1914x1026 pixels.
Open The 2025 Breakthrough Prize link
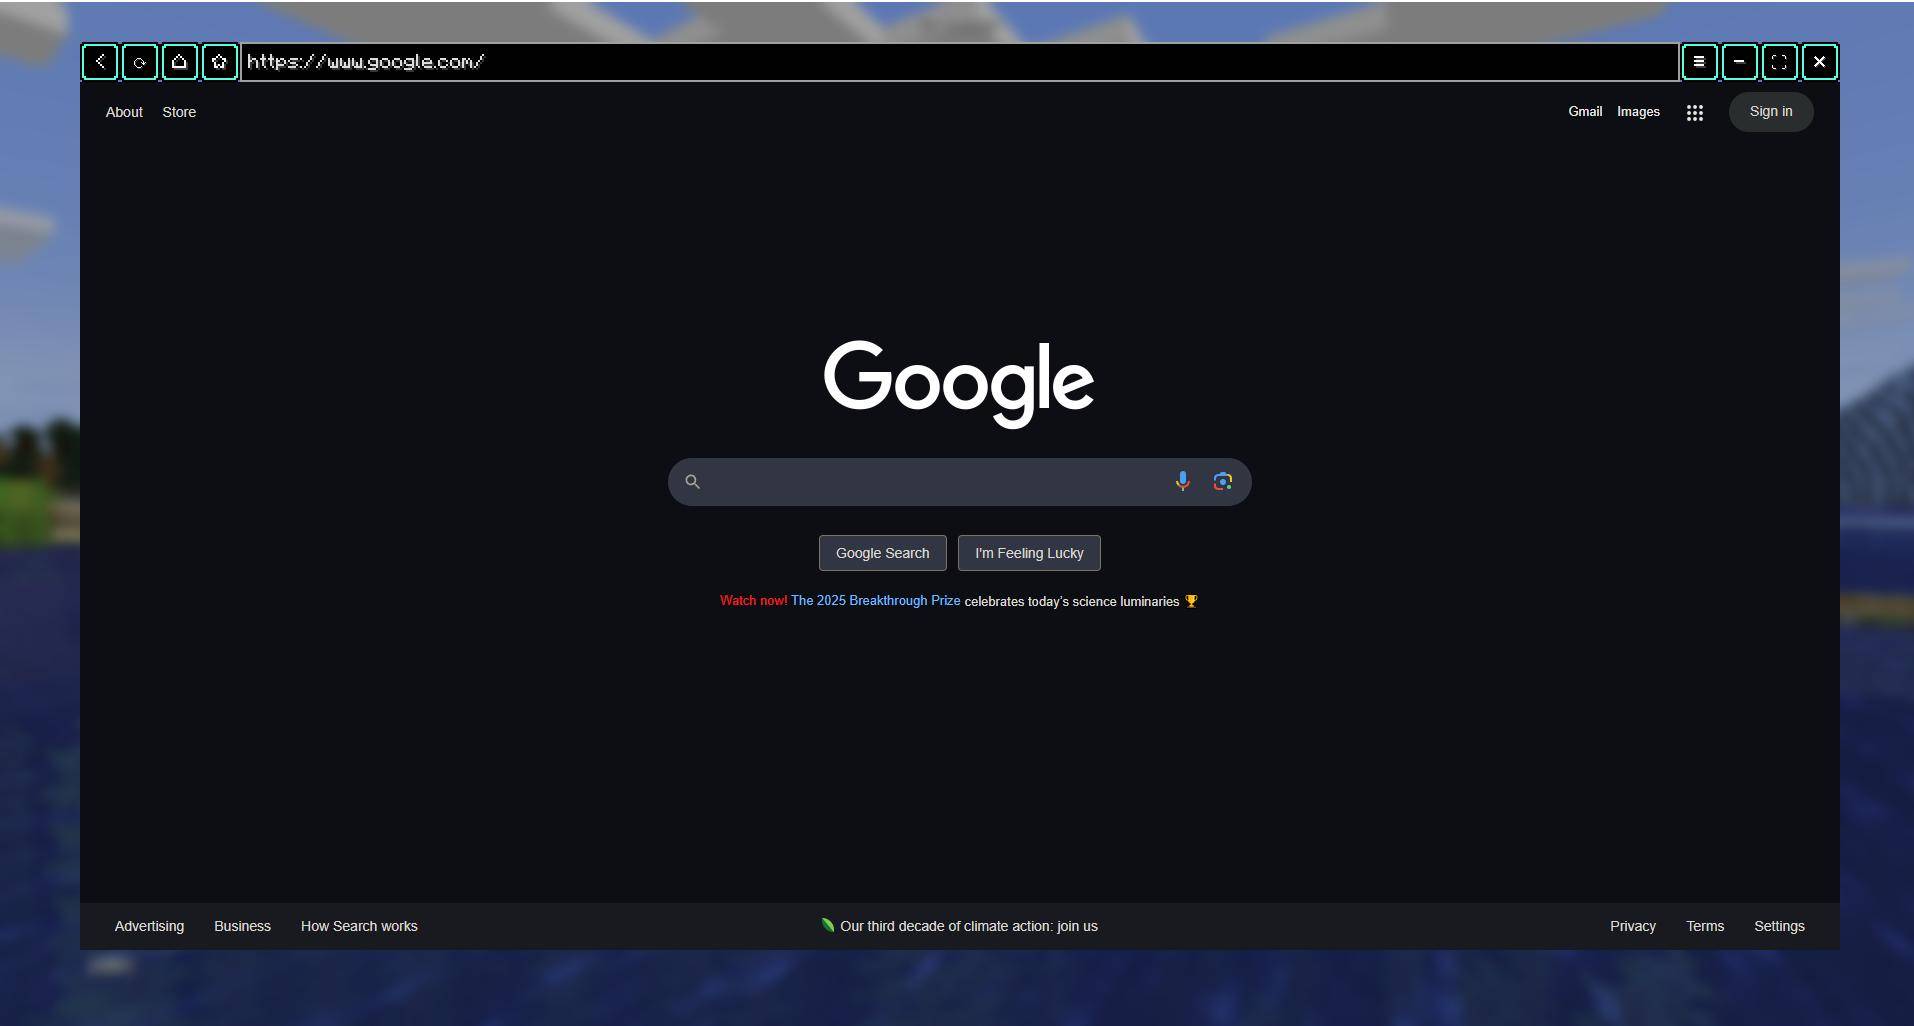coord(875,601)
